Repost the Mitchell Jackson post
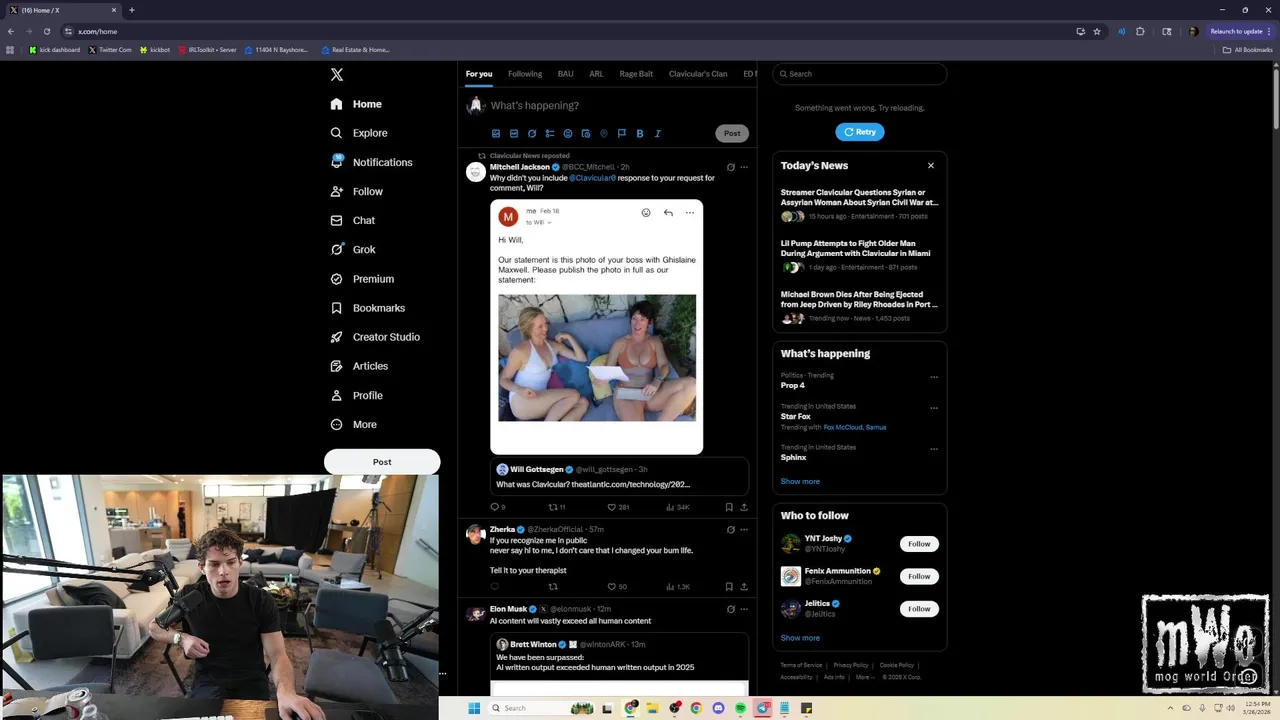This screenshot has height=720, width=1280. pyautogui.click(x=556, y=507)
